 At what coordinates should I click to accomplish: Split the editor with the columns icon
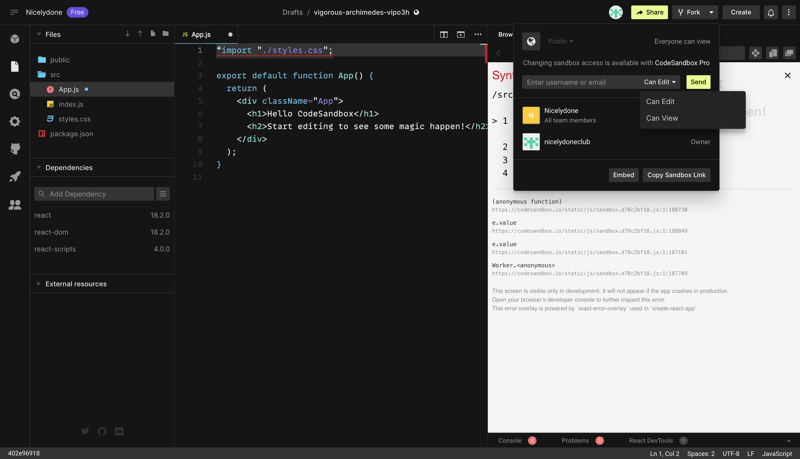point(444,34)
